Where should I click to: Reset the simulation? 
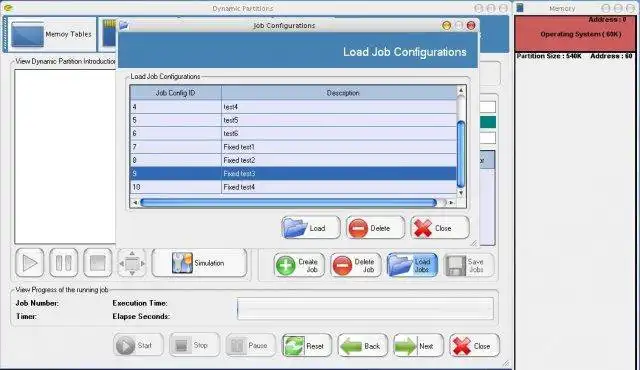[x=307, y=346]
